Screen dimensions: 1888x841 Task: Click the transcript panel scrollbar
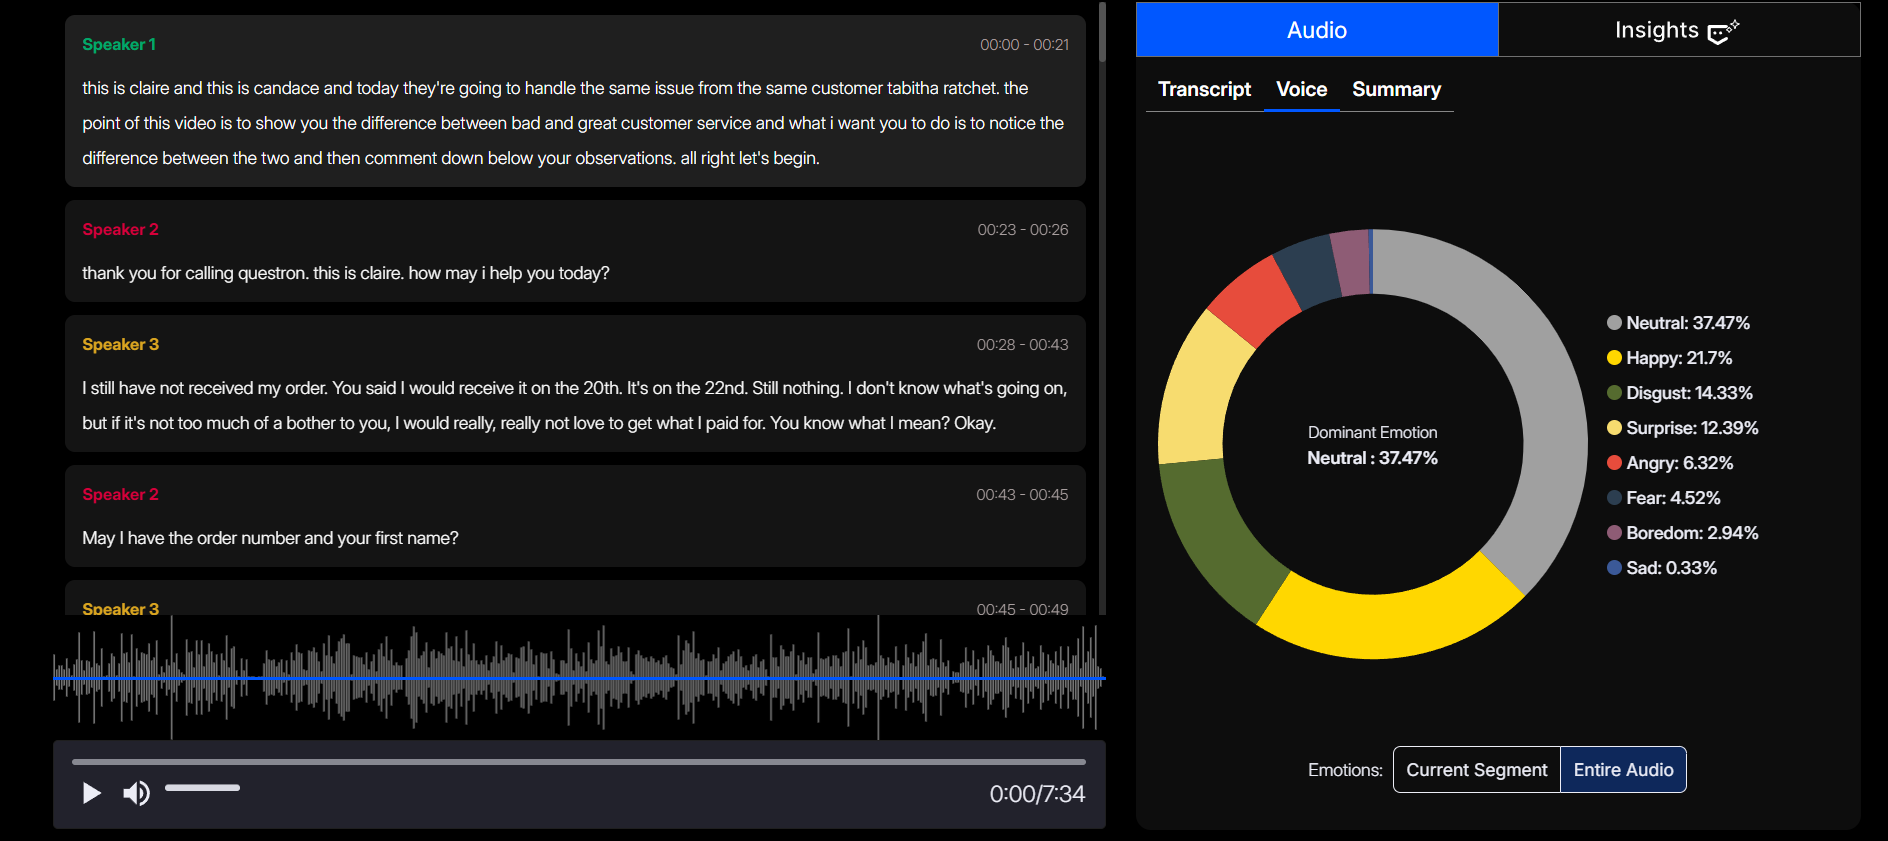coord(1102,32)
